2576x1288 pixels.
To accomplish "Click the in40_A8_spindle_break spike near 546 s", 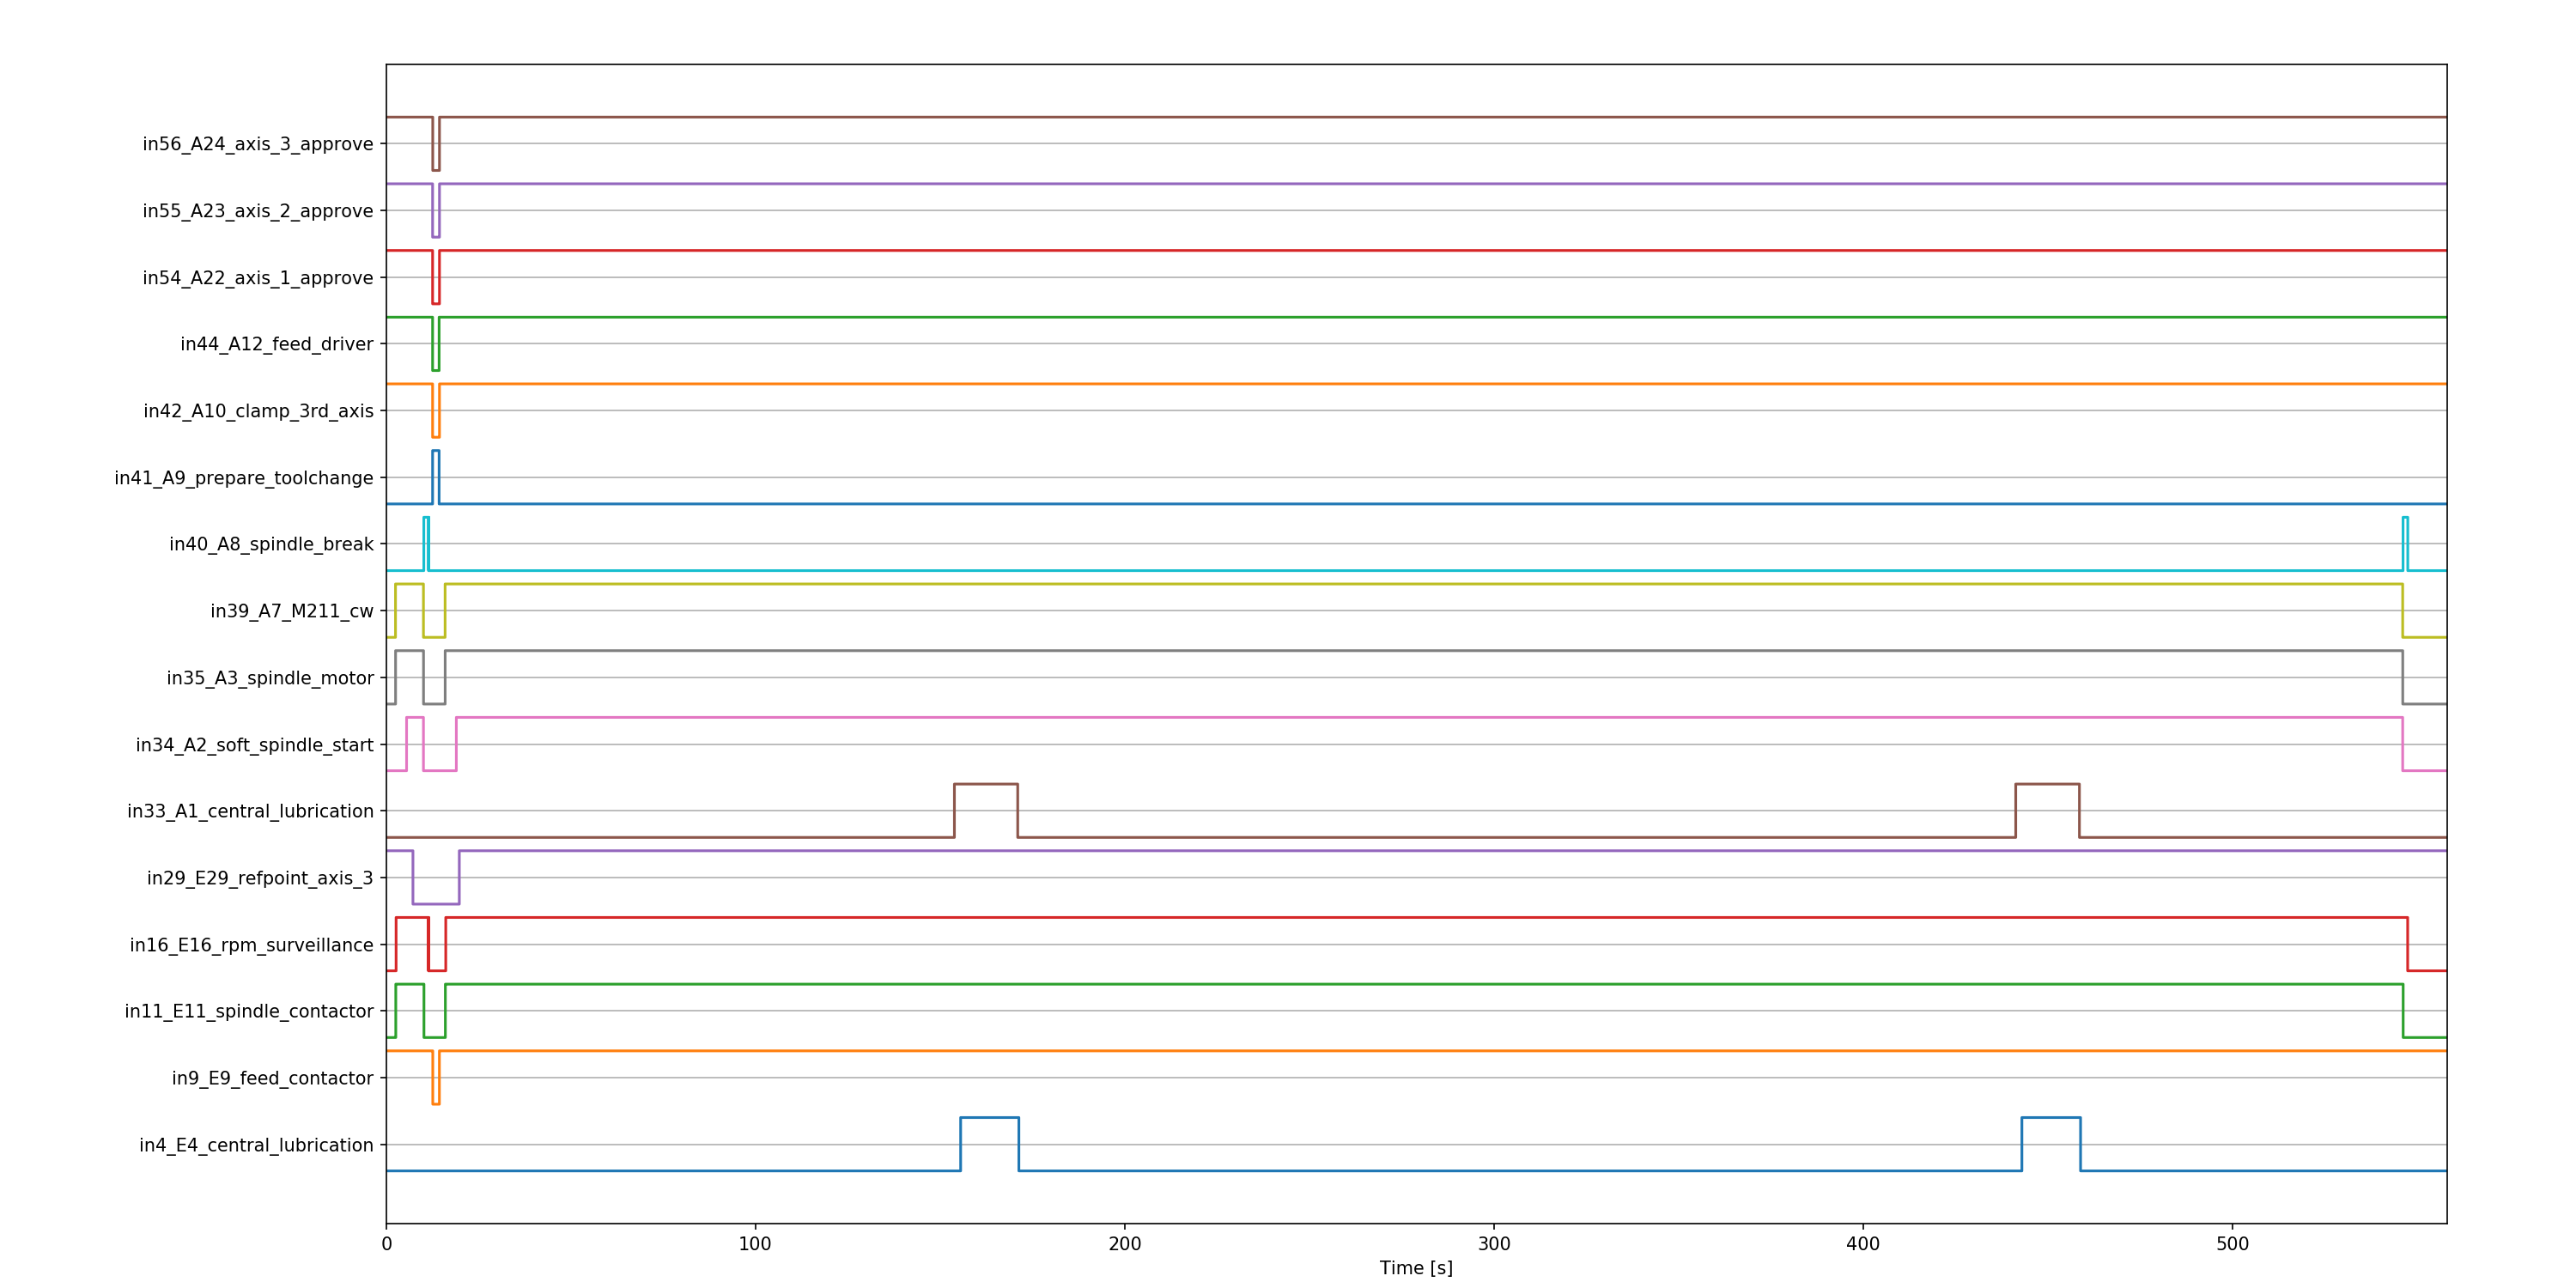I will pyautogui.click(x=2405, y=544).
